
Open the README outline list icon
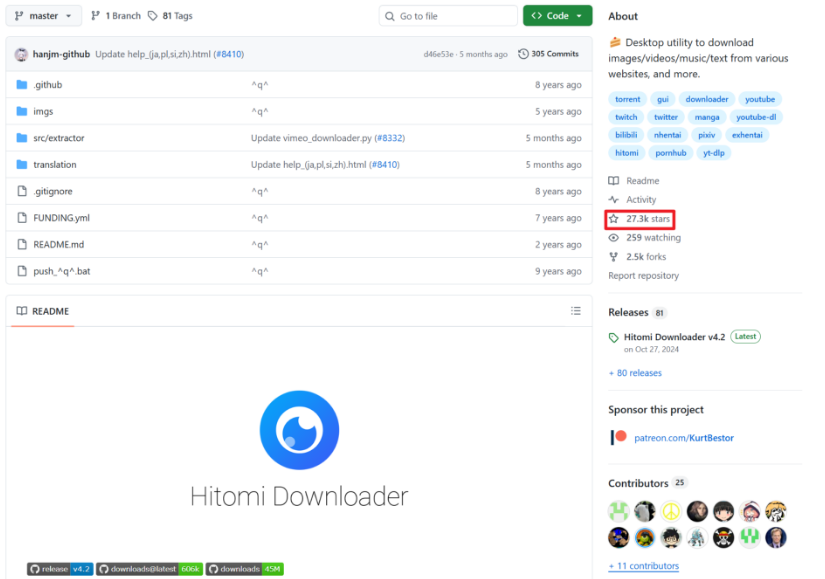pyautogui.click(x=575, y=311)
